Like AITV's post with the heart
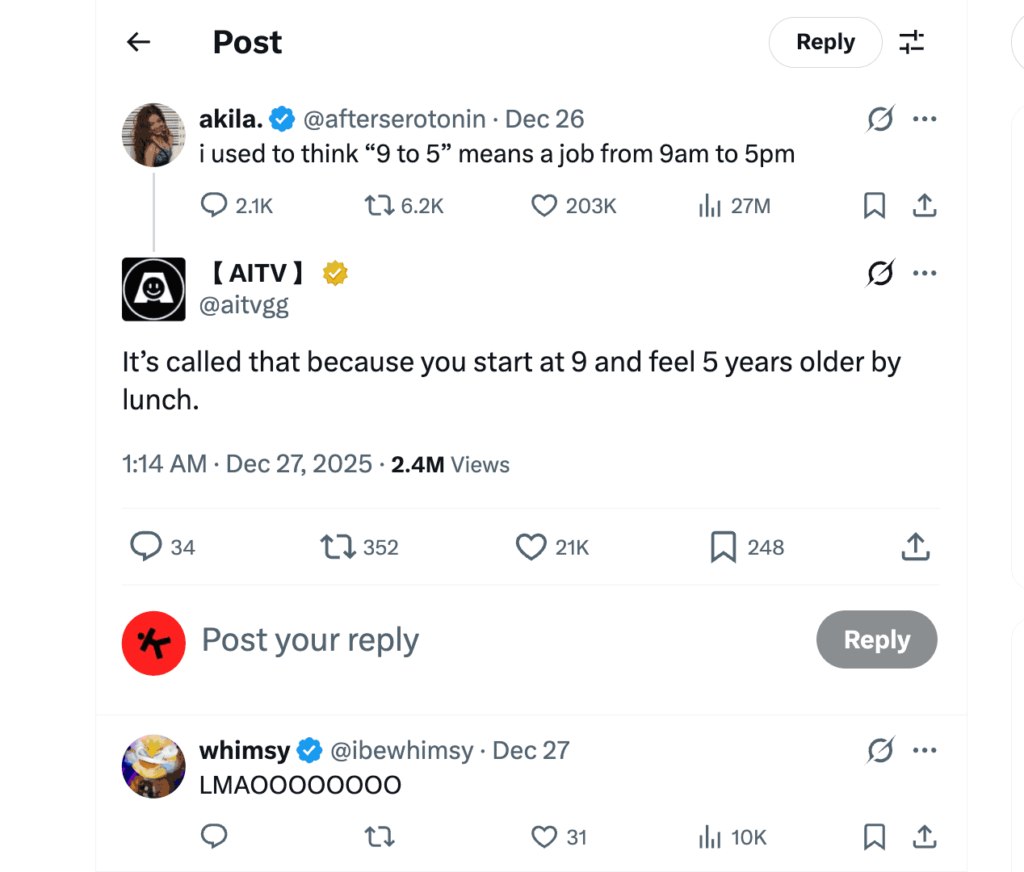 click(530, 547)
